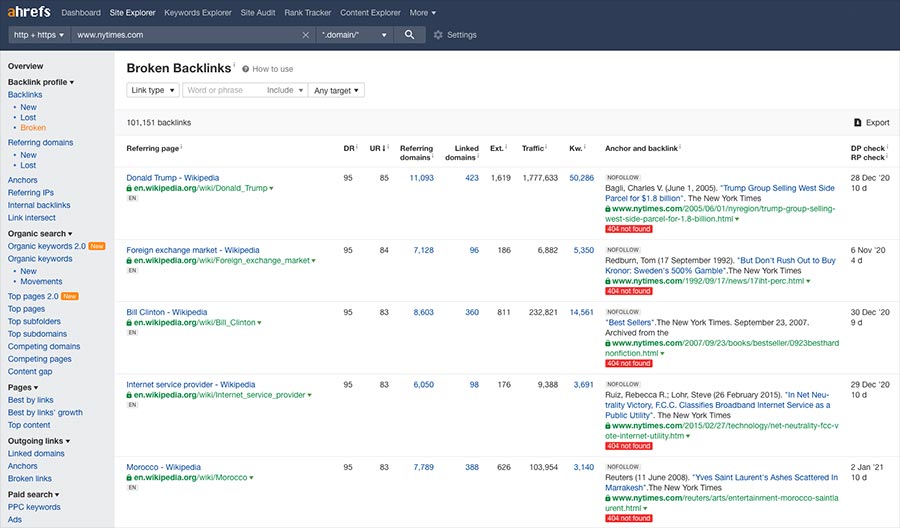Image resolution: width=900 pixels, height=528 pixels.
Task: Open Movements under Organic keywords
Action: [41, 281]
